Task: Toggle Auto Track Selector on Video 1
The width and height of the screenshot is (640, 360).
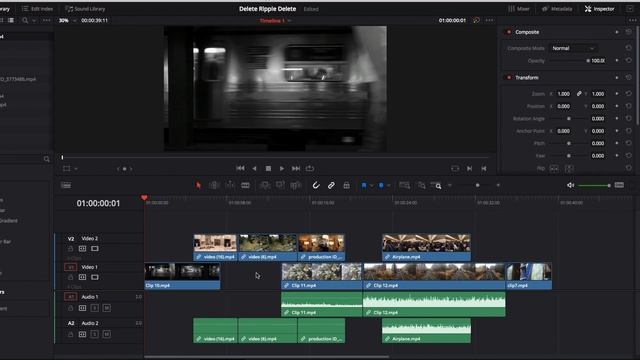Action: point(82,277)
